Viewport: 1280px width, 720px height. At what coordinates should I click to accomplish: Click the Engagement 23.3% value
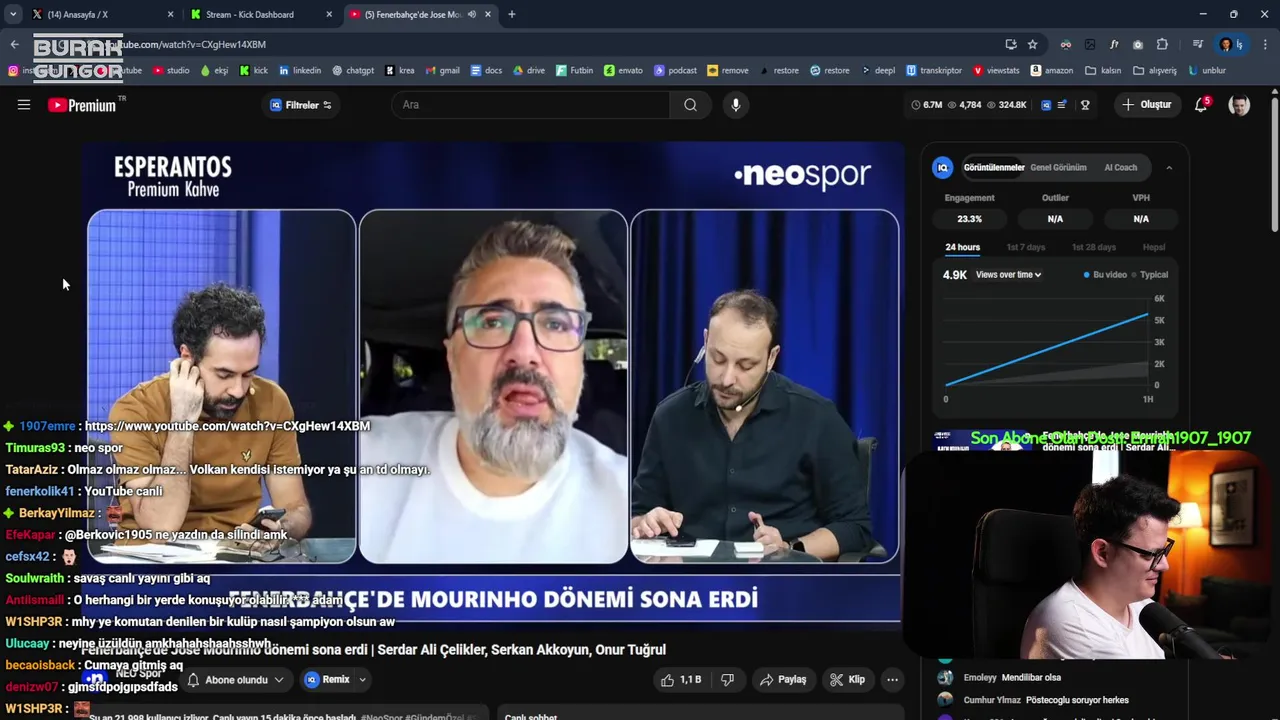(969, 219)
